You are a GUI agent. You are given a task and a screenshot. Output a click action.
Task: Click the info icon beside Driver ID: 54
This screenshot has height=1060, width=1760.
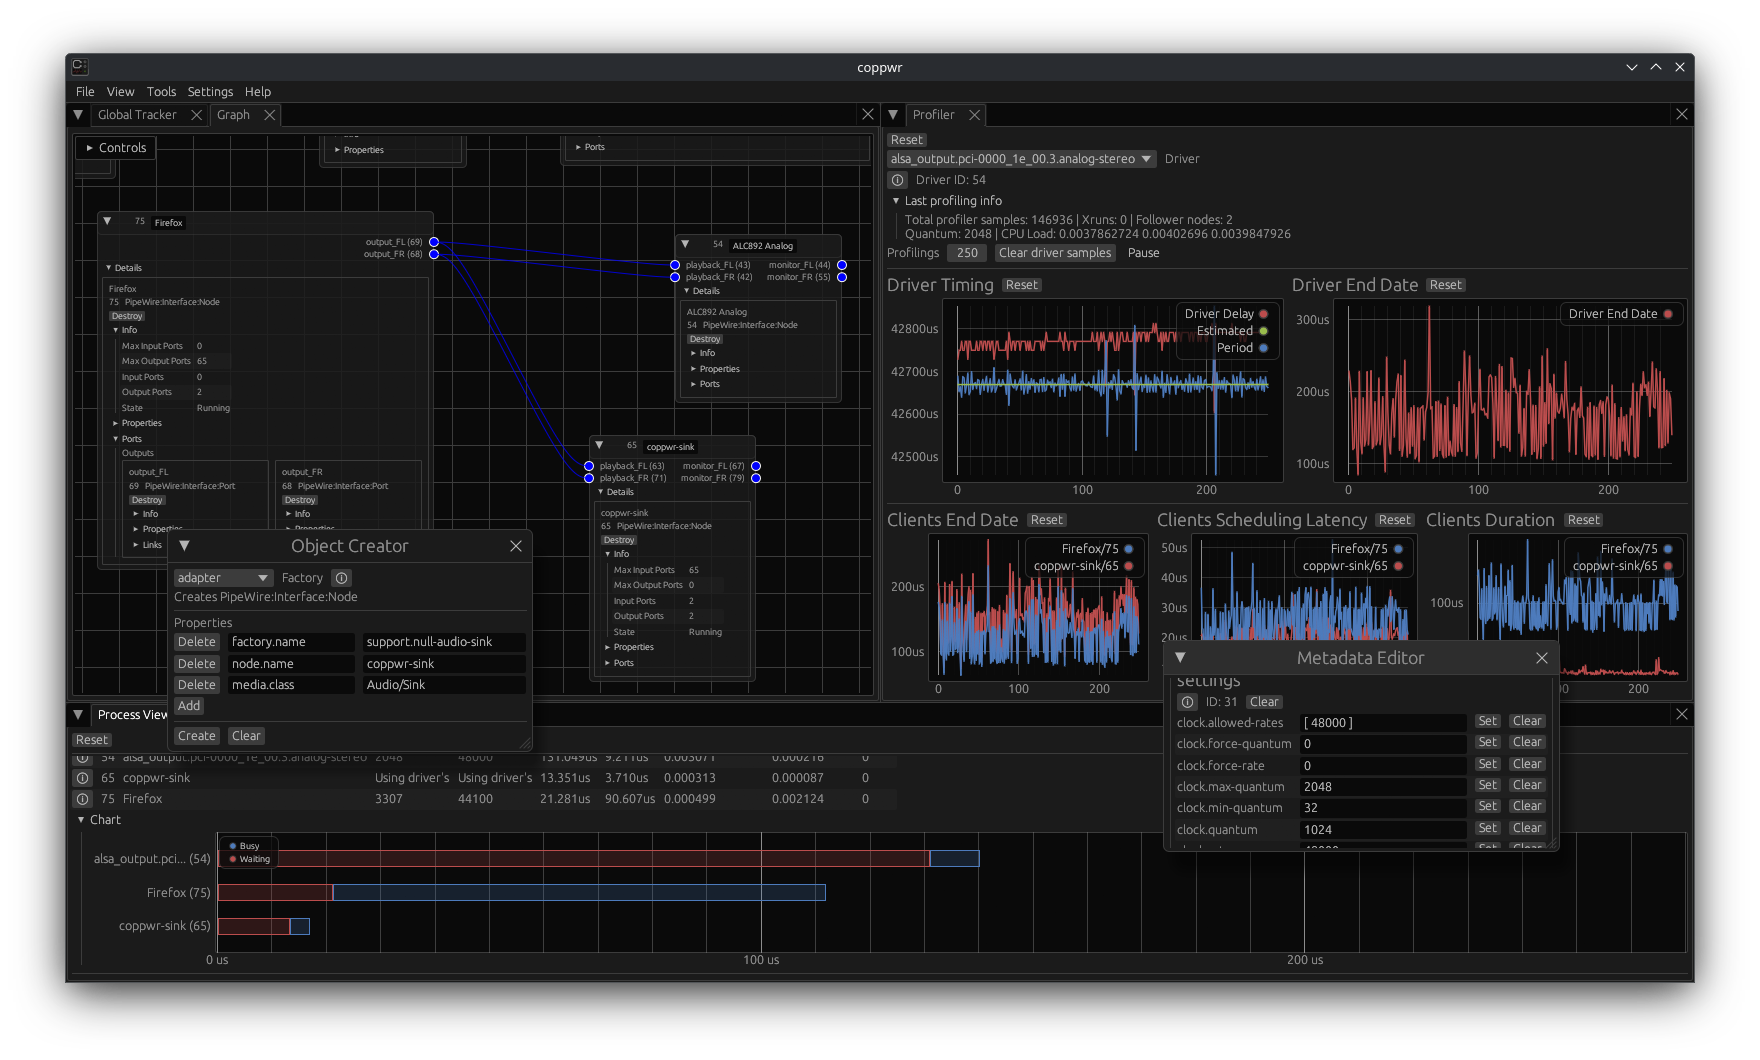point(897,180)
